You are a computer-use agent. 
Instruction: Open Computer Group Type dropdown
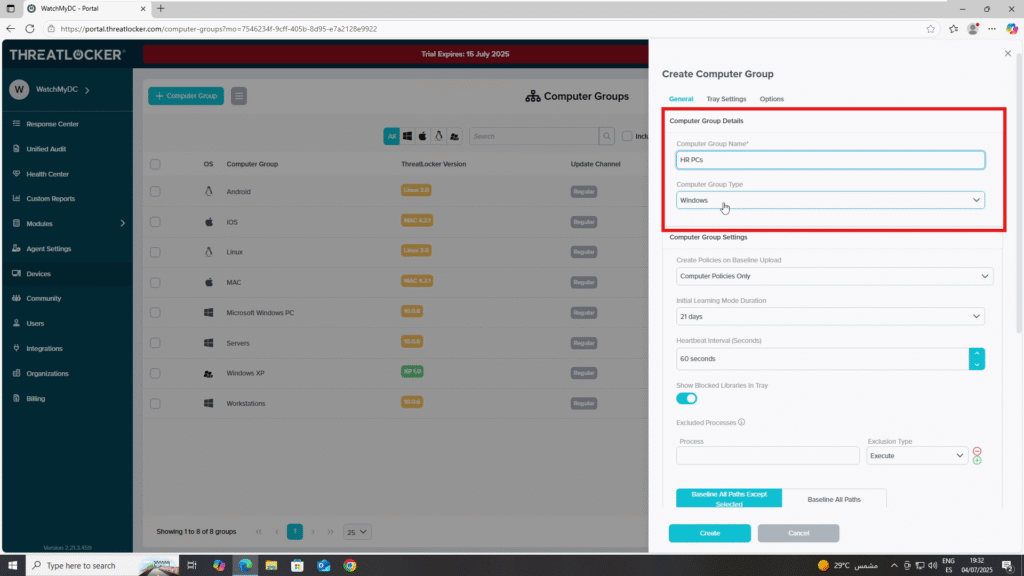coord(830,200)
